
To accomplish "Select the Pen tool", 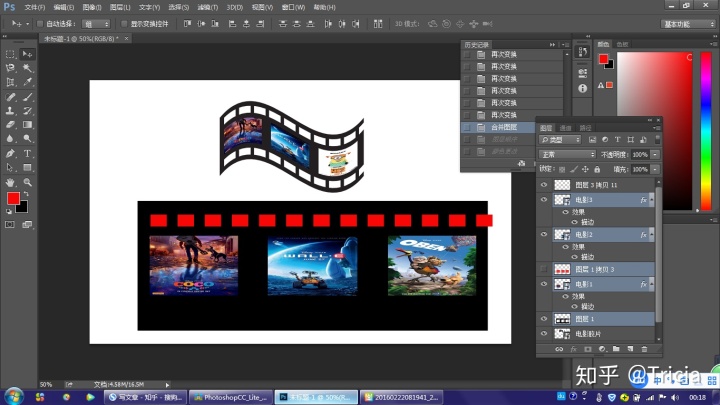I will pos(10,153).
